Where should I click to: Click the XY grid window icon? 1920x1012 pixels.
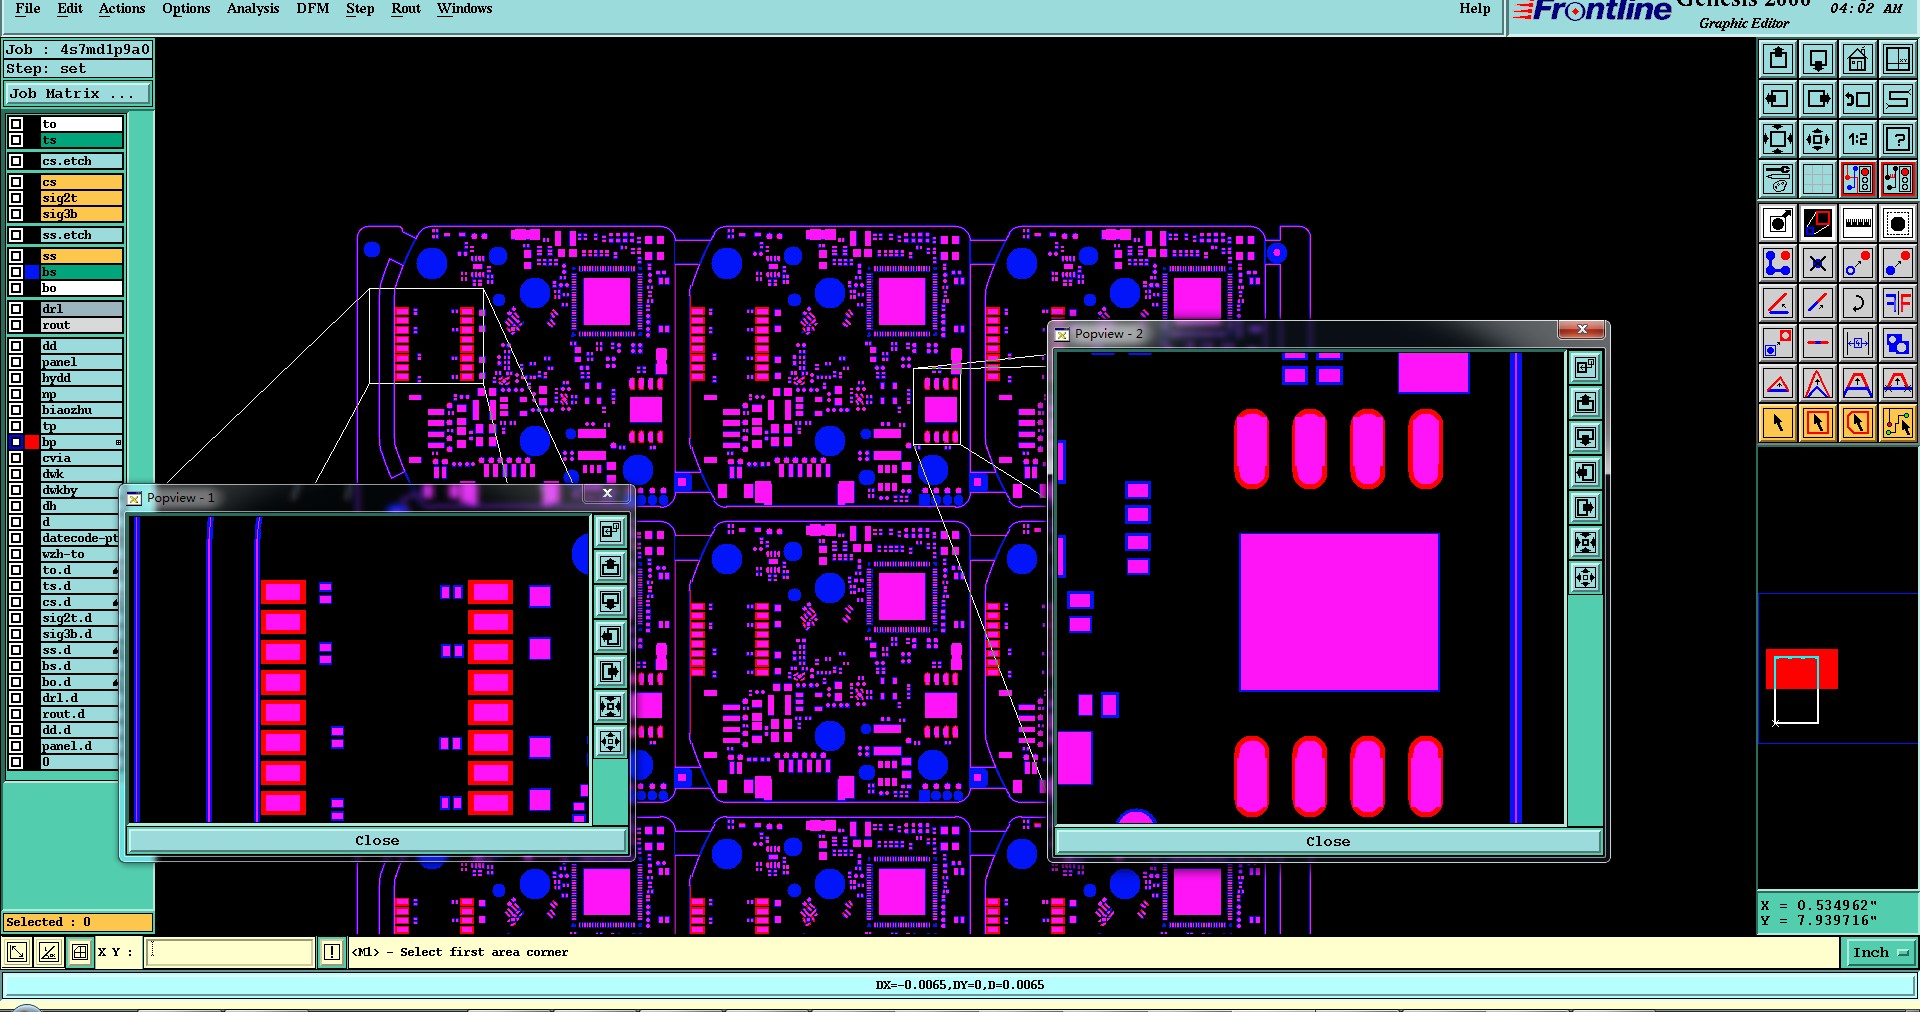pyautogui.click(x=1898, y=59)
